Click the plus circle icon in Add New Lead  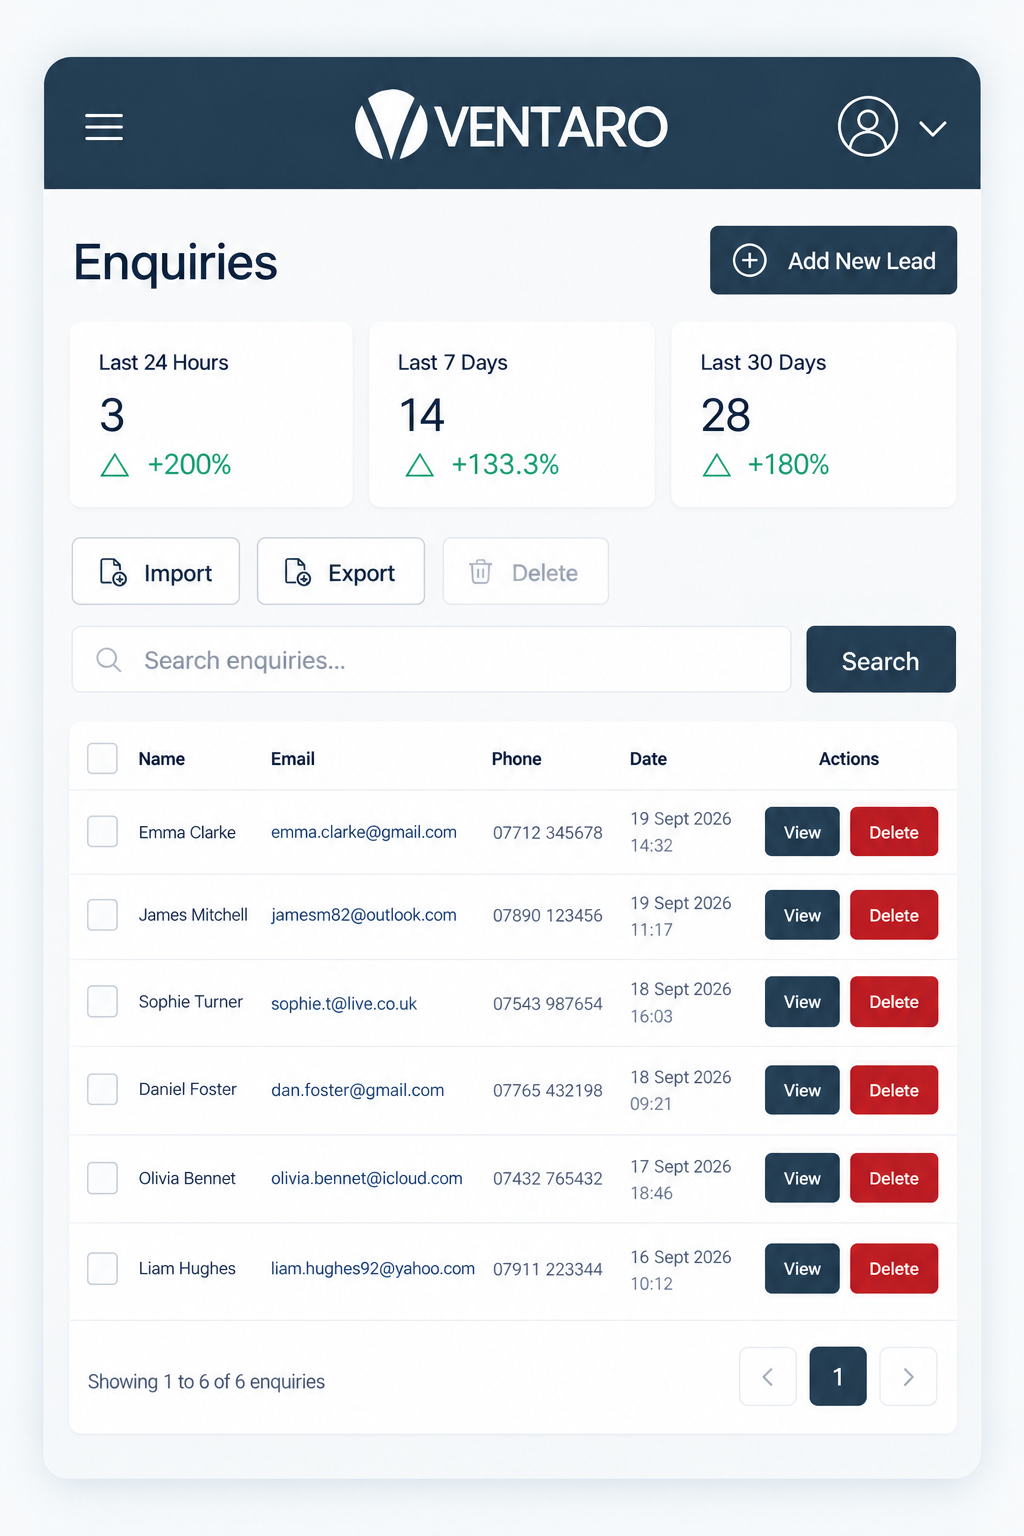point(750,260)
